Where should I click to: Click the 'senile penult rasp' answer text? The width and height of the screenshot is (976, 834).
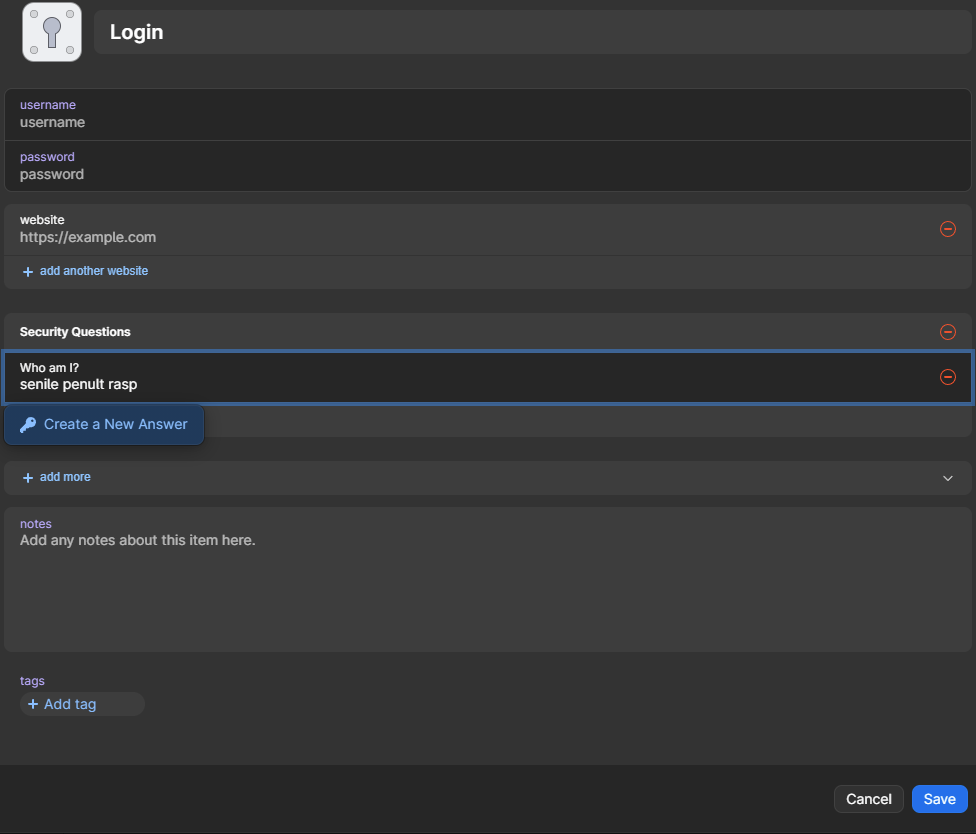pos(79,385)
